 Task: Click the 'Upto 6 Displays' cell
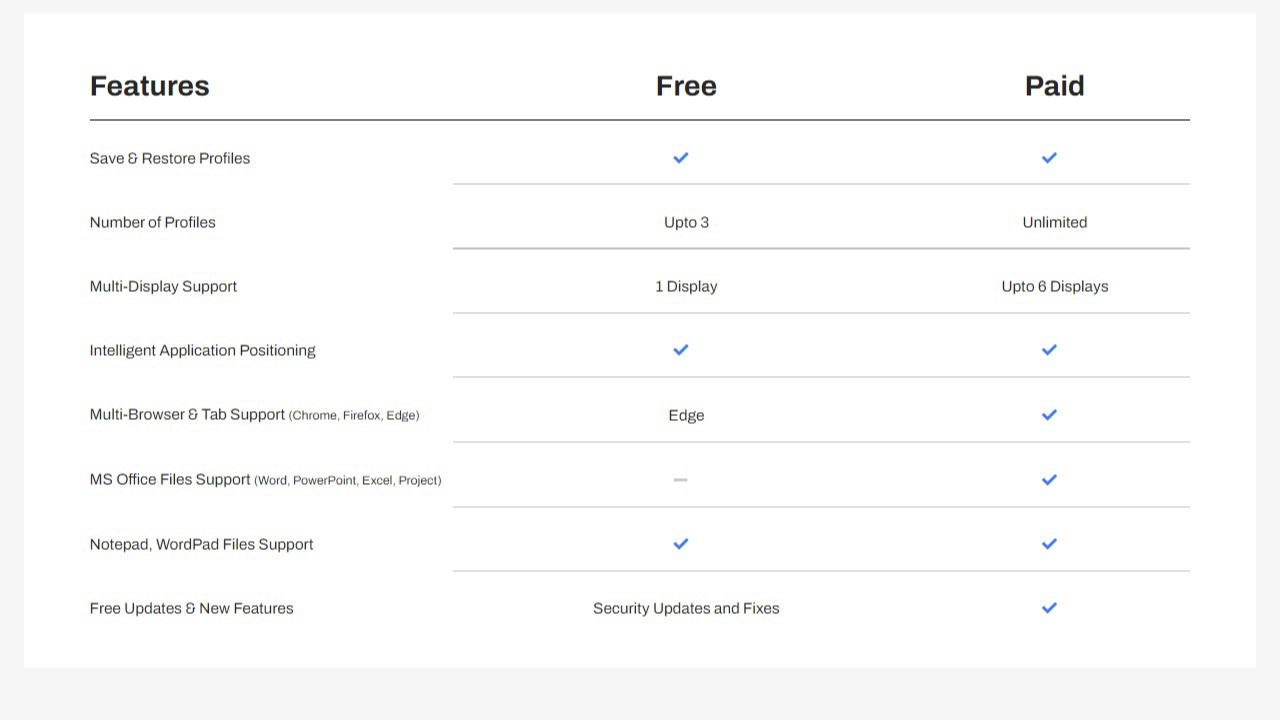point(1054,286)
